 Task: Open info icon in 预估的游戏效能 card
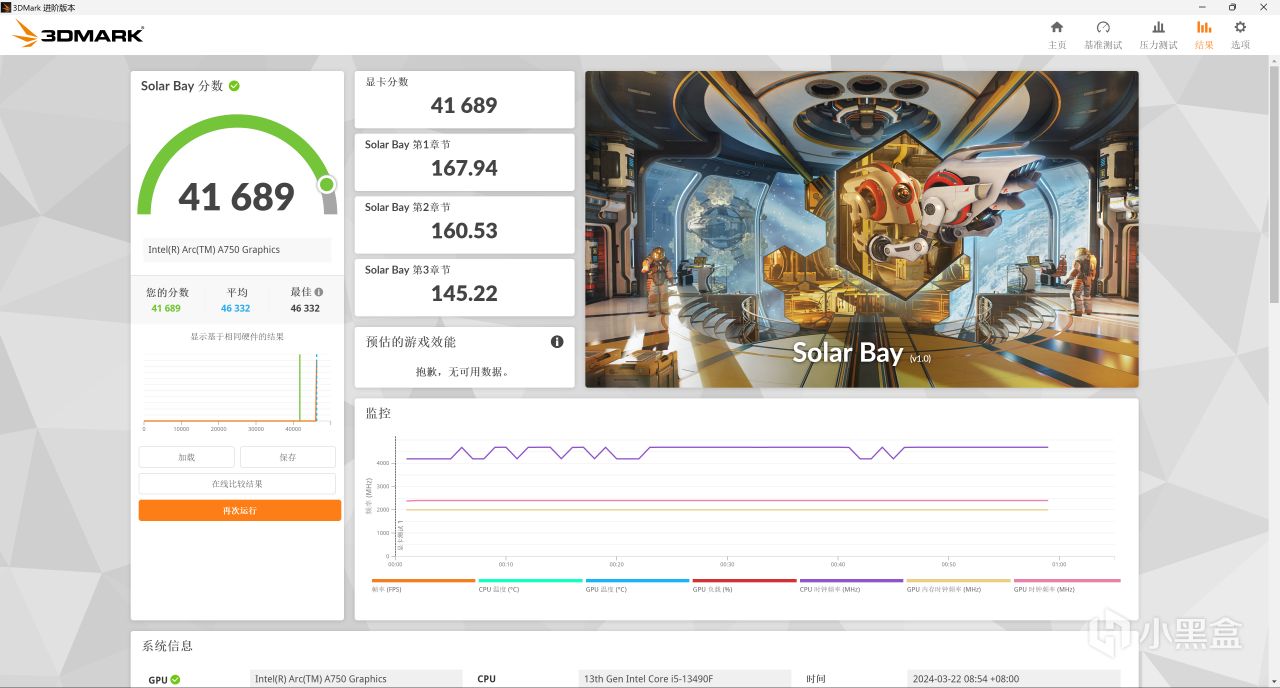557,342
